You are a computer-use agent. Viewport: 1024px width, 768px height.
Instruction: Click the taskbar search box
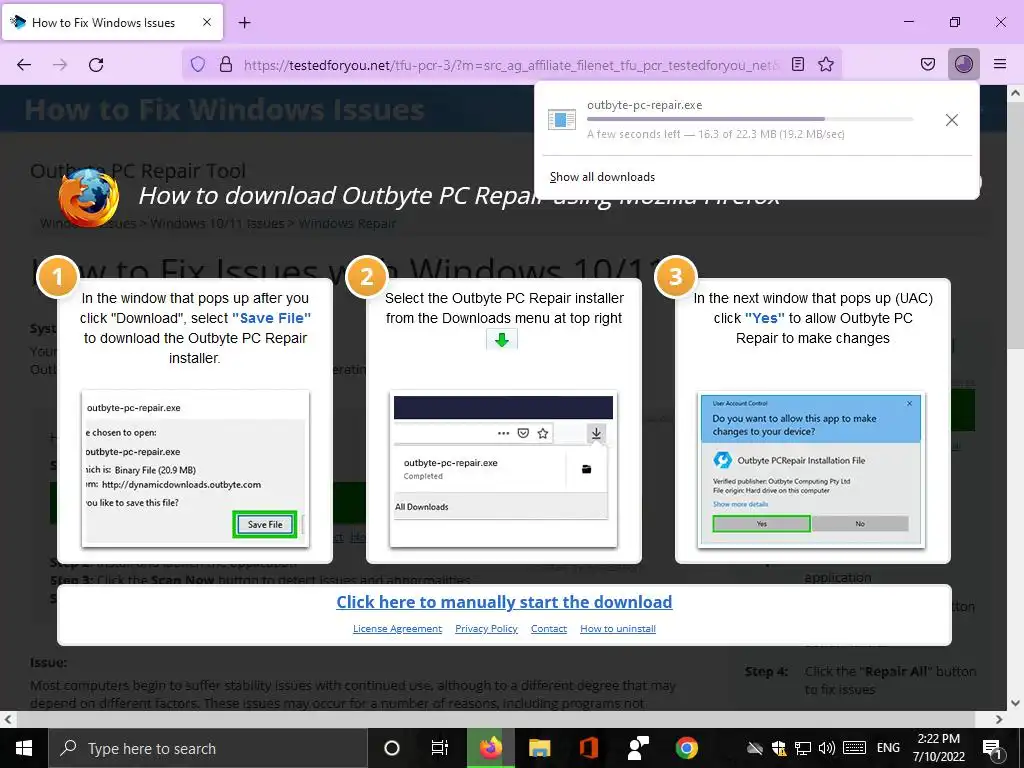click(x=208, y=748)
